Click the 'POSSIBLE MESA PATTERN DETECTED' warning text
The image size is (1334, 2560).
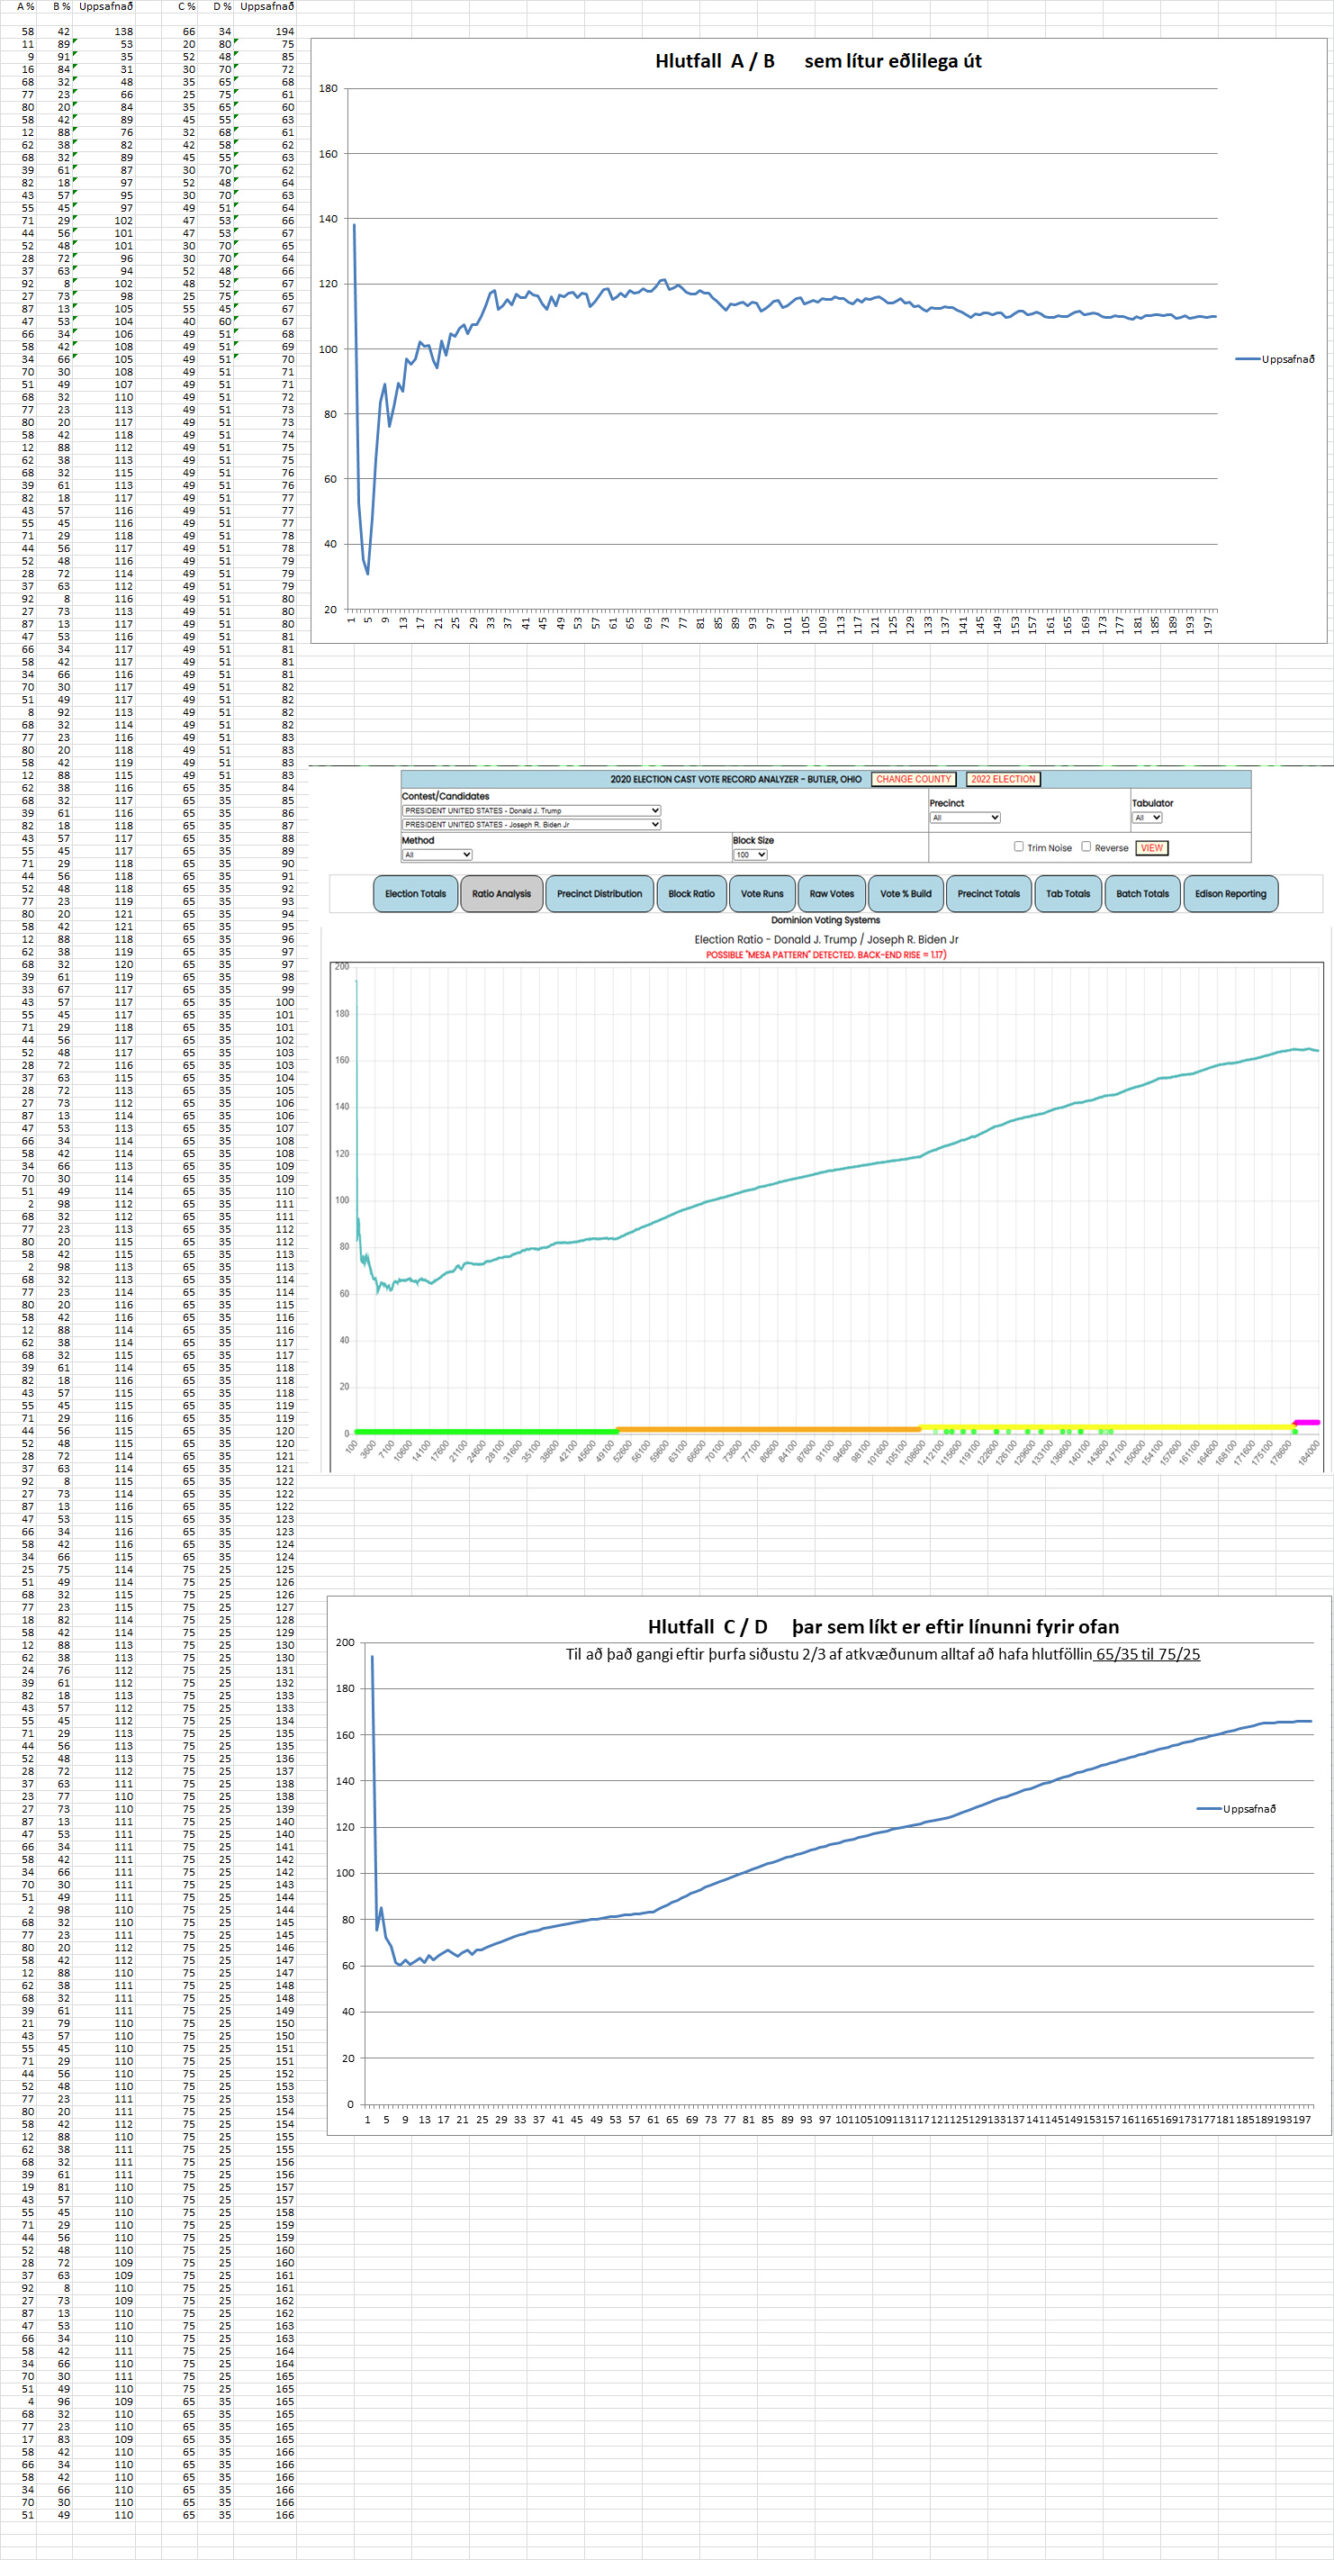(826, 955)
